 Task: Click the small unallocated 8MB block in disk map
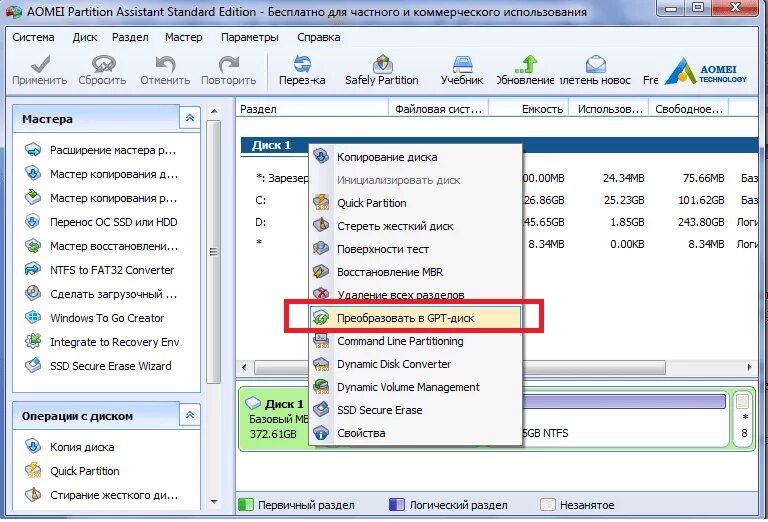pos(743,418)
